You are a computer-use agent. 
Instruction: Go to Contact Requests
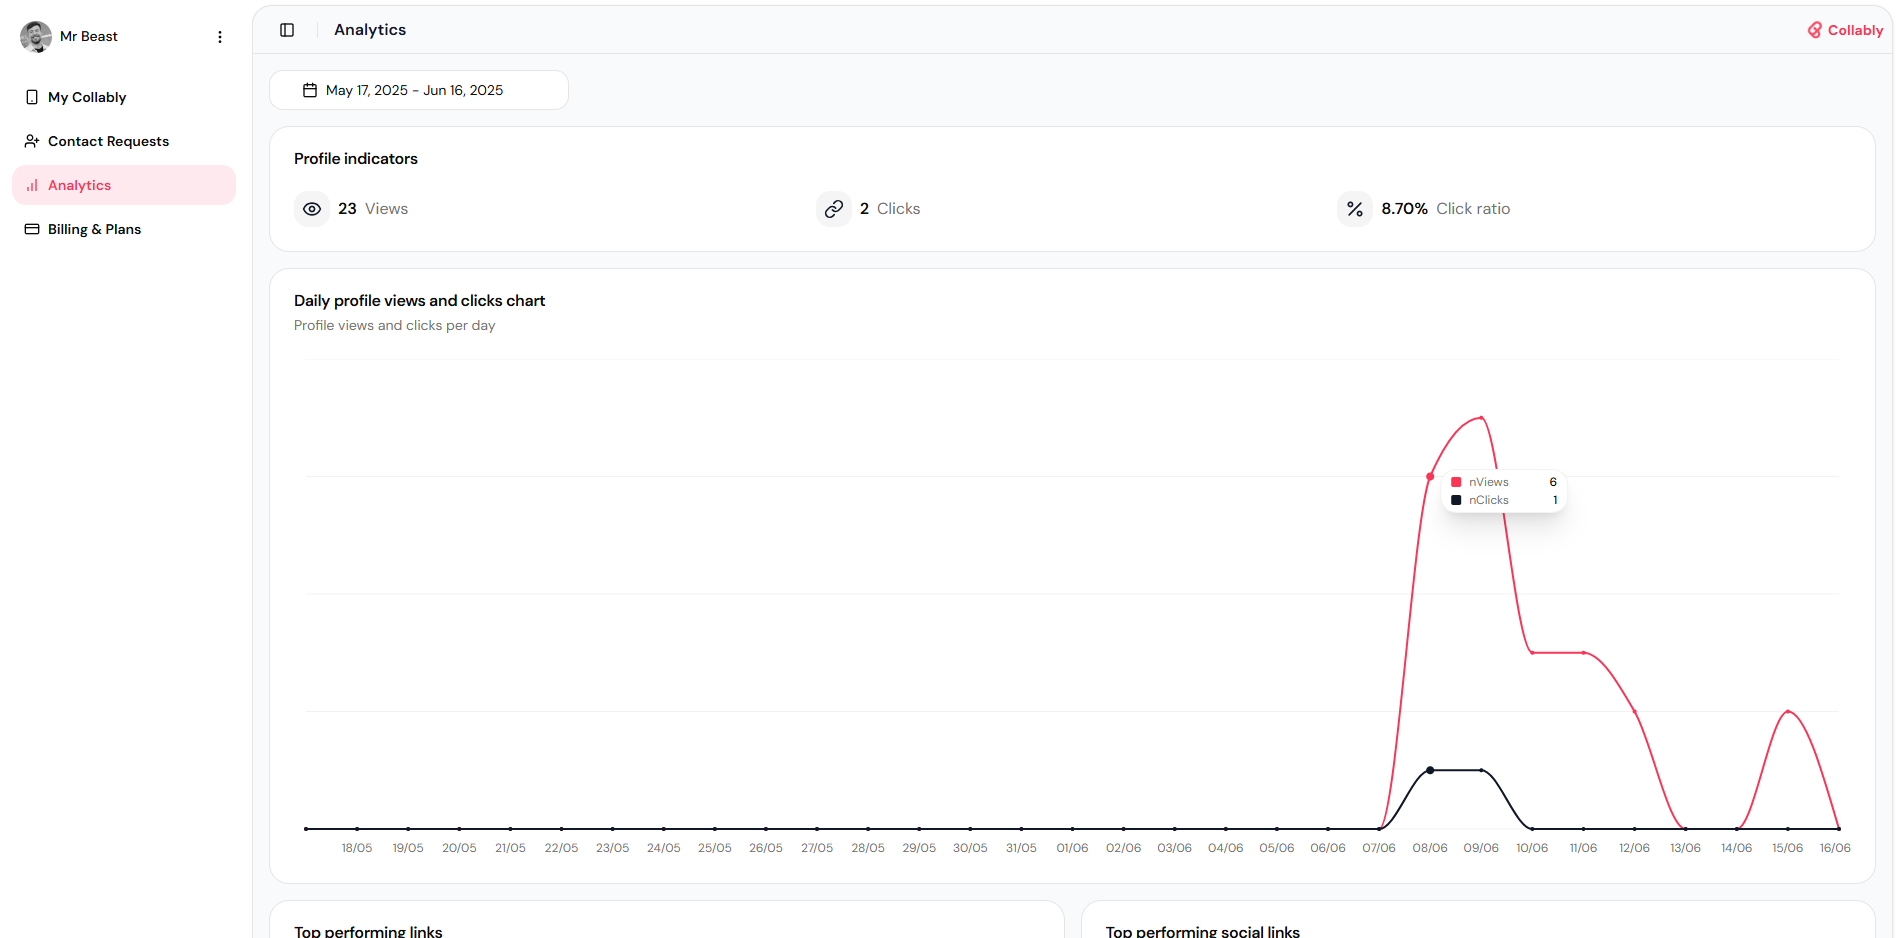124,141
